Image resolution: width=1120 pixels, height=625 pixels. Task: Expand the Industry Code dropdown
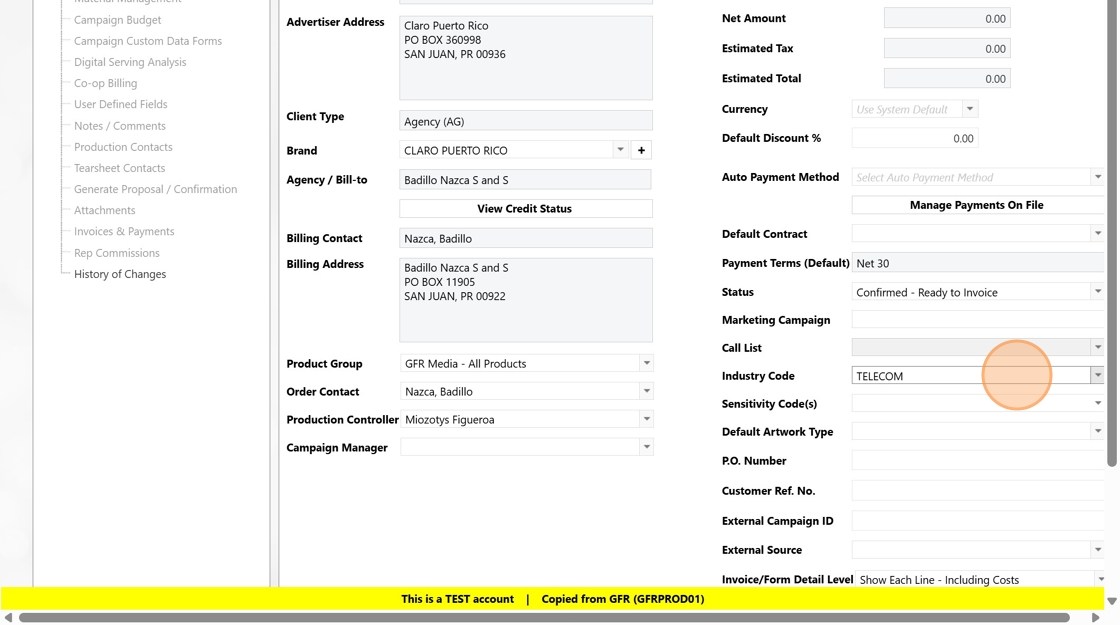click(1097, 375)
